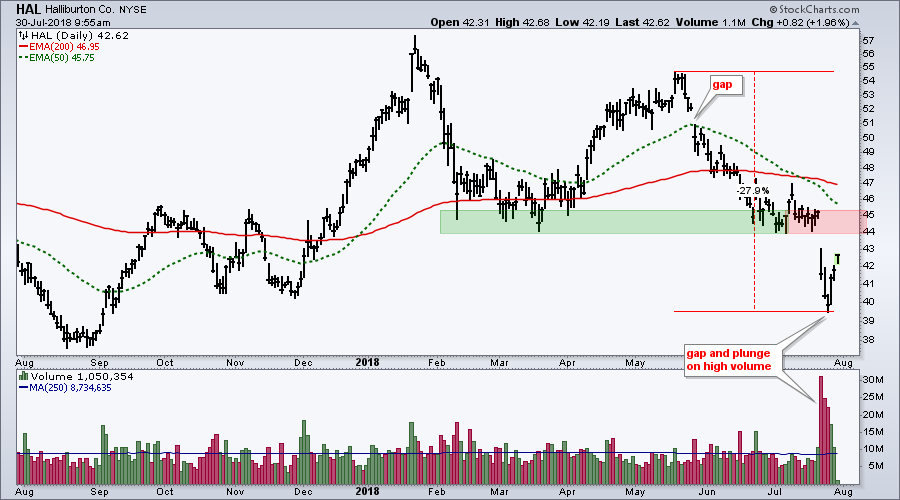Select the HAL ticker symbol in the header
The height and width of the screenshot is (500, 900).
click(x=28, y=9)
